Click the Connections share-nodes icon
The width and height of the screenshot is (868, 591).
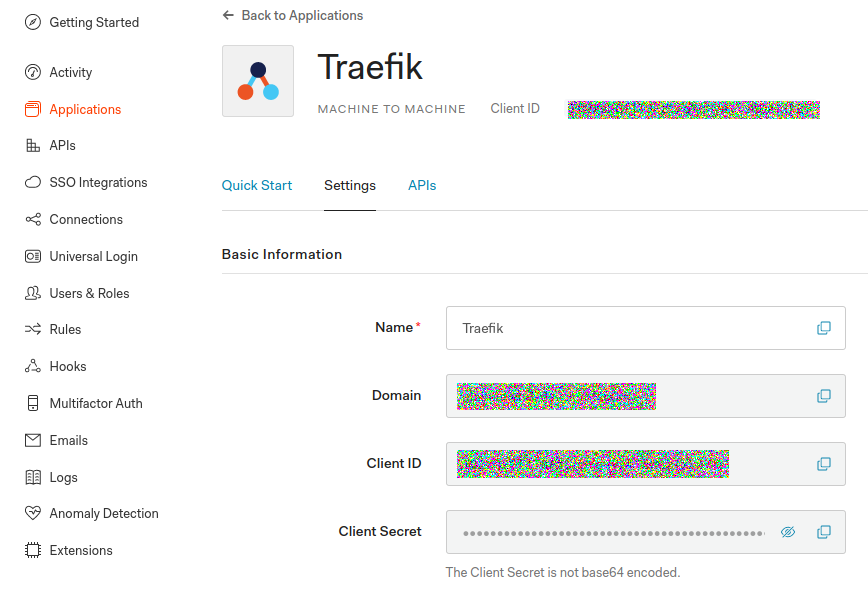coord(33,219)
